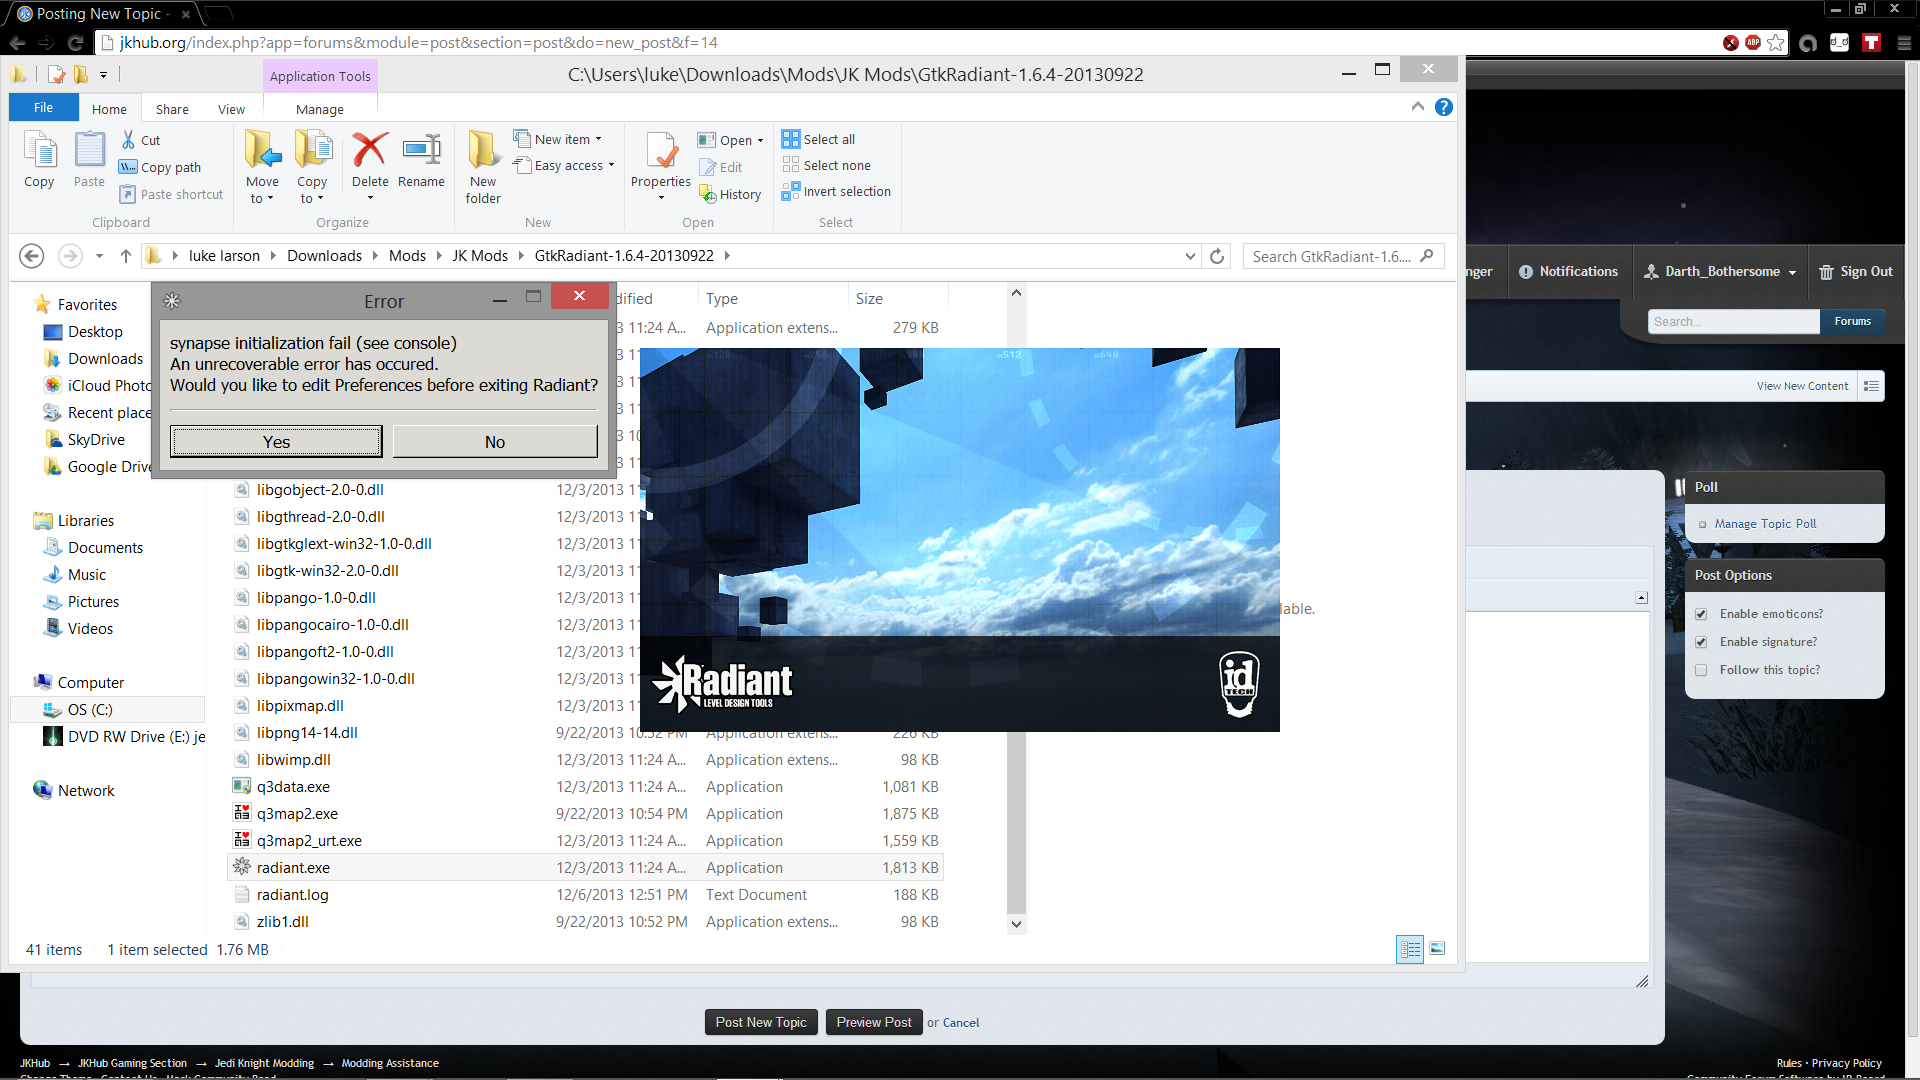Click file list vertical scrollbar

coord(1016,608)
